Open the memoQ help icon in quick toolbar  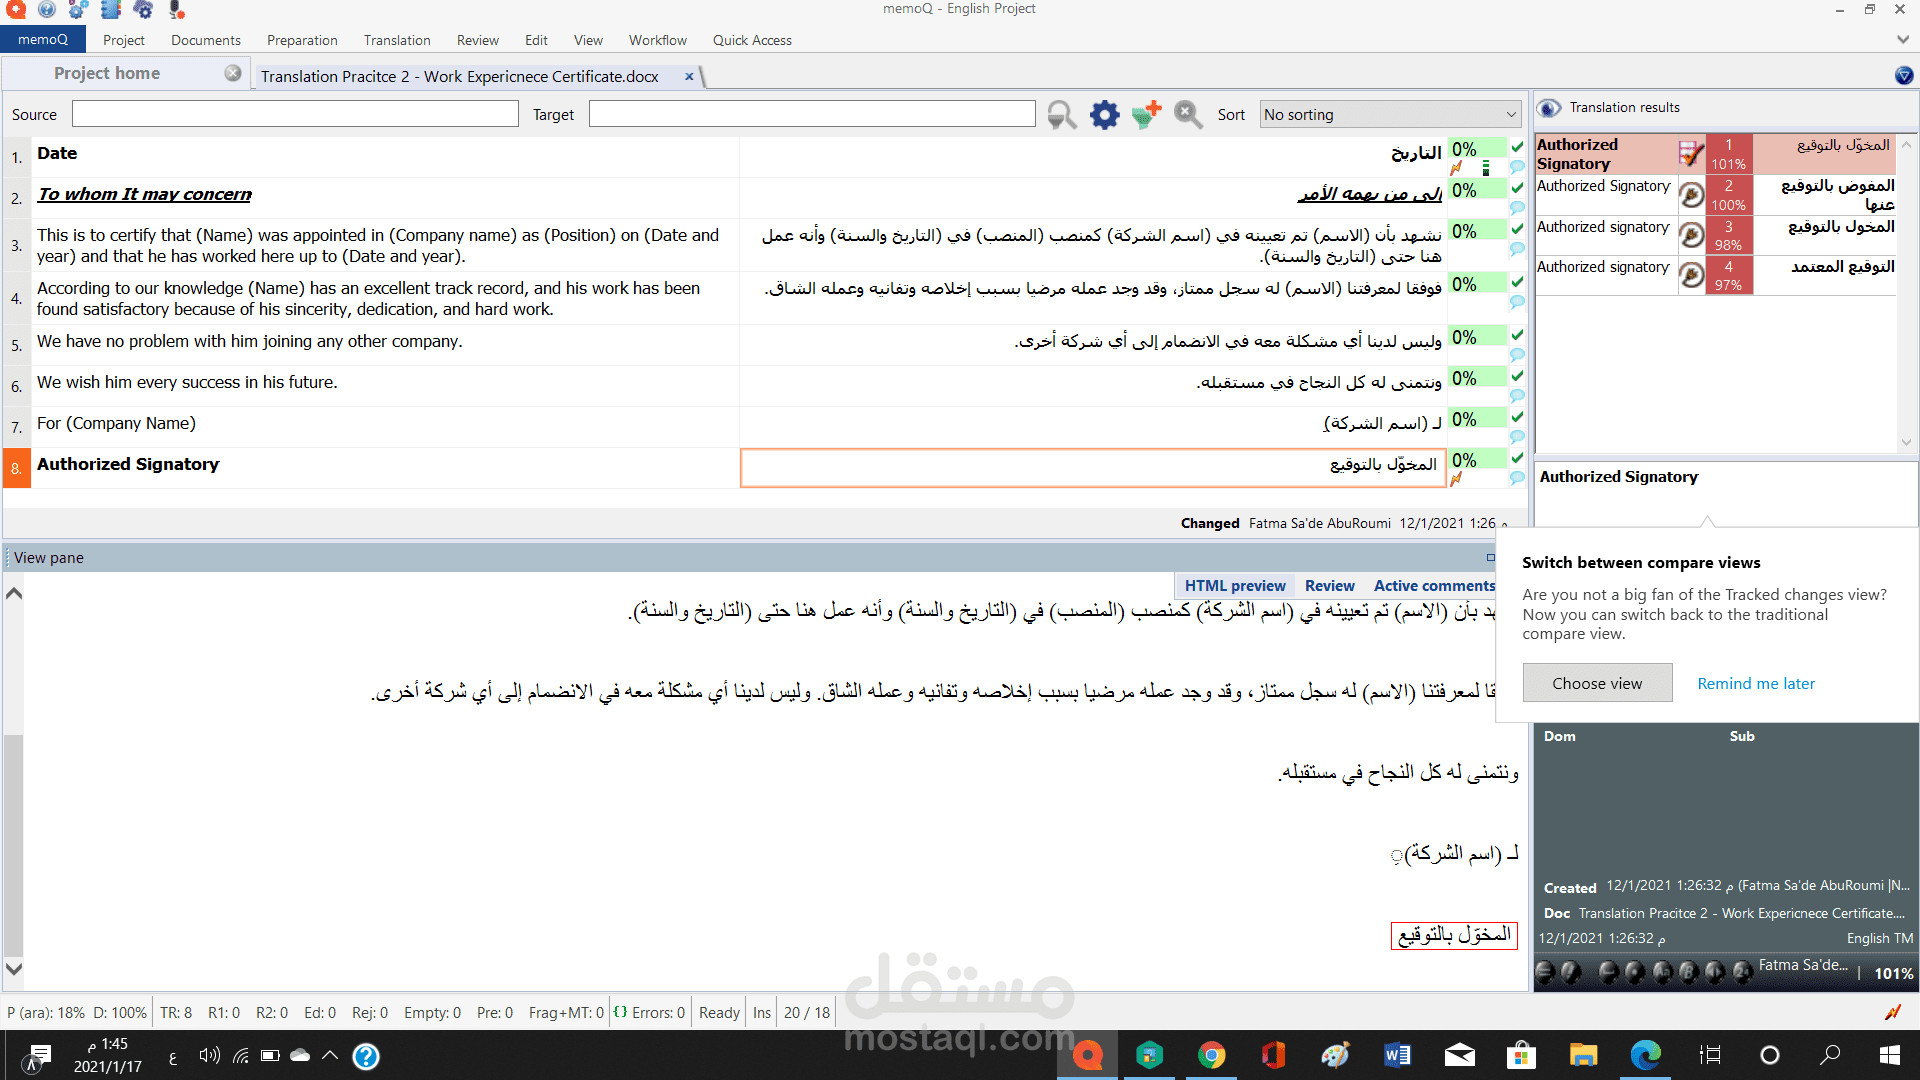(46, 10)
